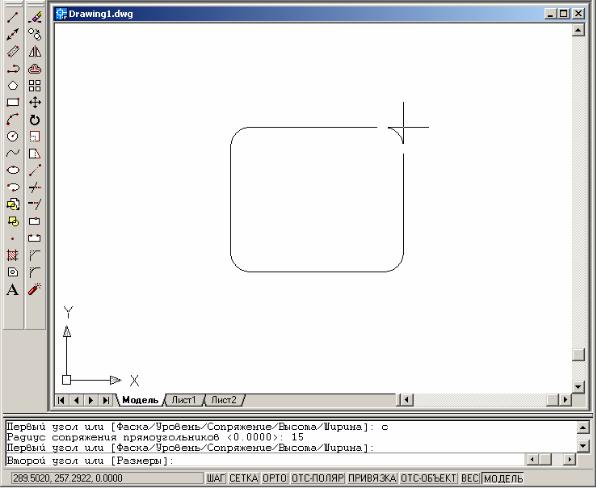
Task: Select the Line drawing tool
Action: [x=13, y=17]
